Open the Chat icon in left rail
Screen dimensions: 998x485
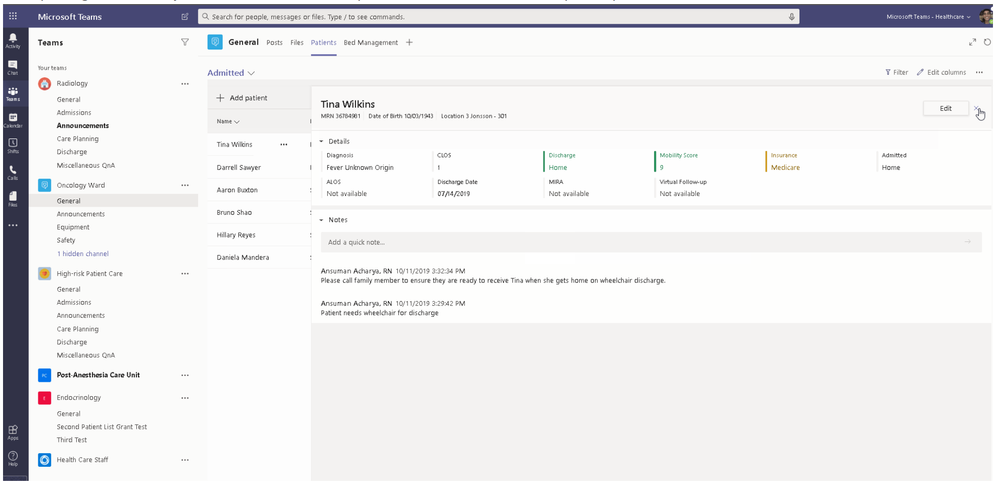click(x=13, y=67)
